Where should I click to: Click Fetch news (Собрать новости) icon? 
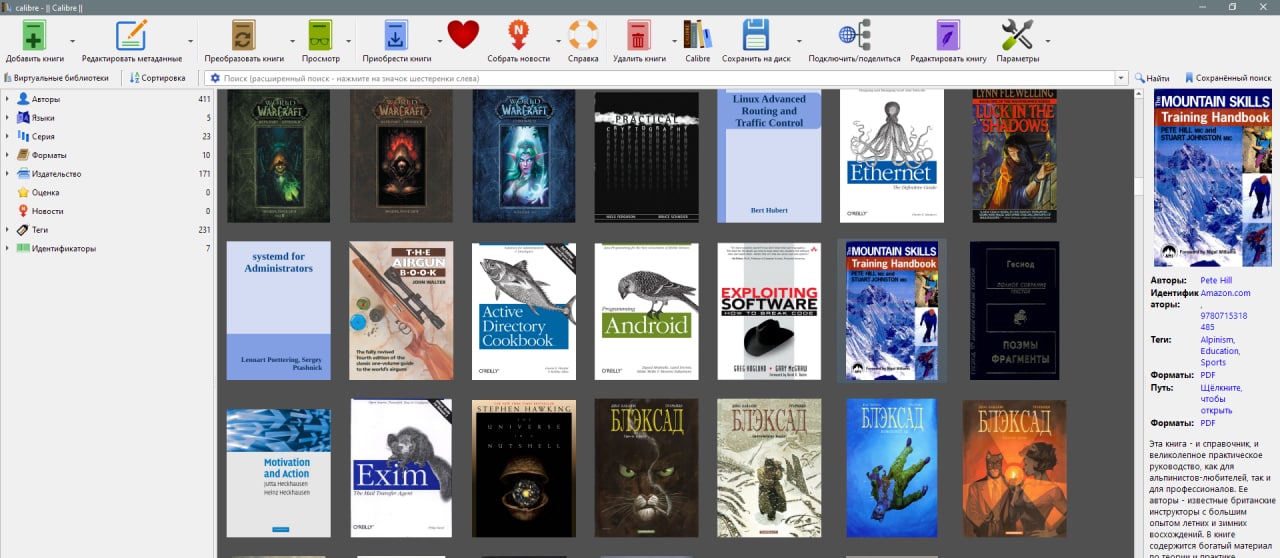pos(518,35)
